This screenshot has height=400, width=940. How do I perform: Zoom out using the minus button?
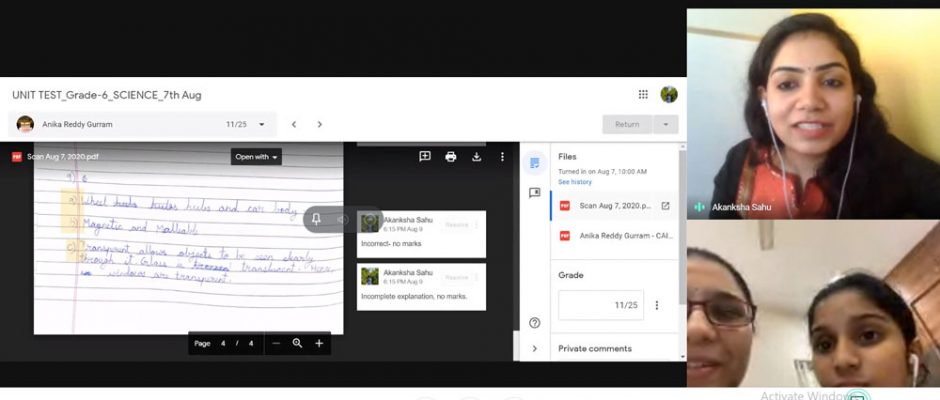point(276,343)
